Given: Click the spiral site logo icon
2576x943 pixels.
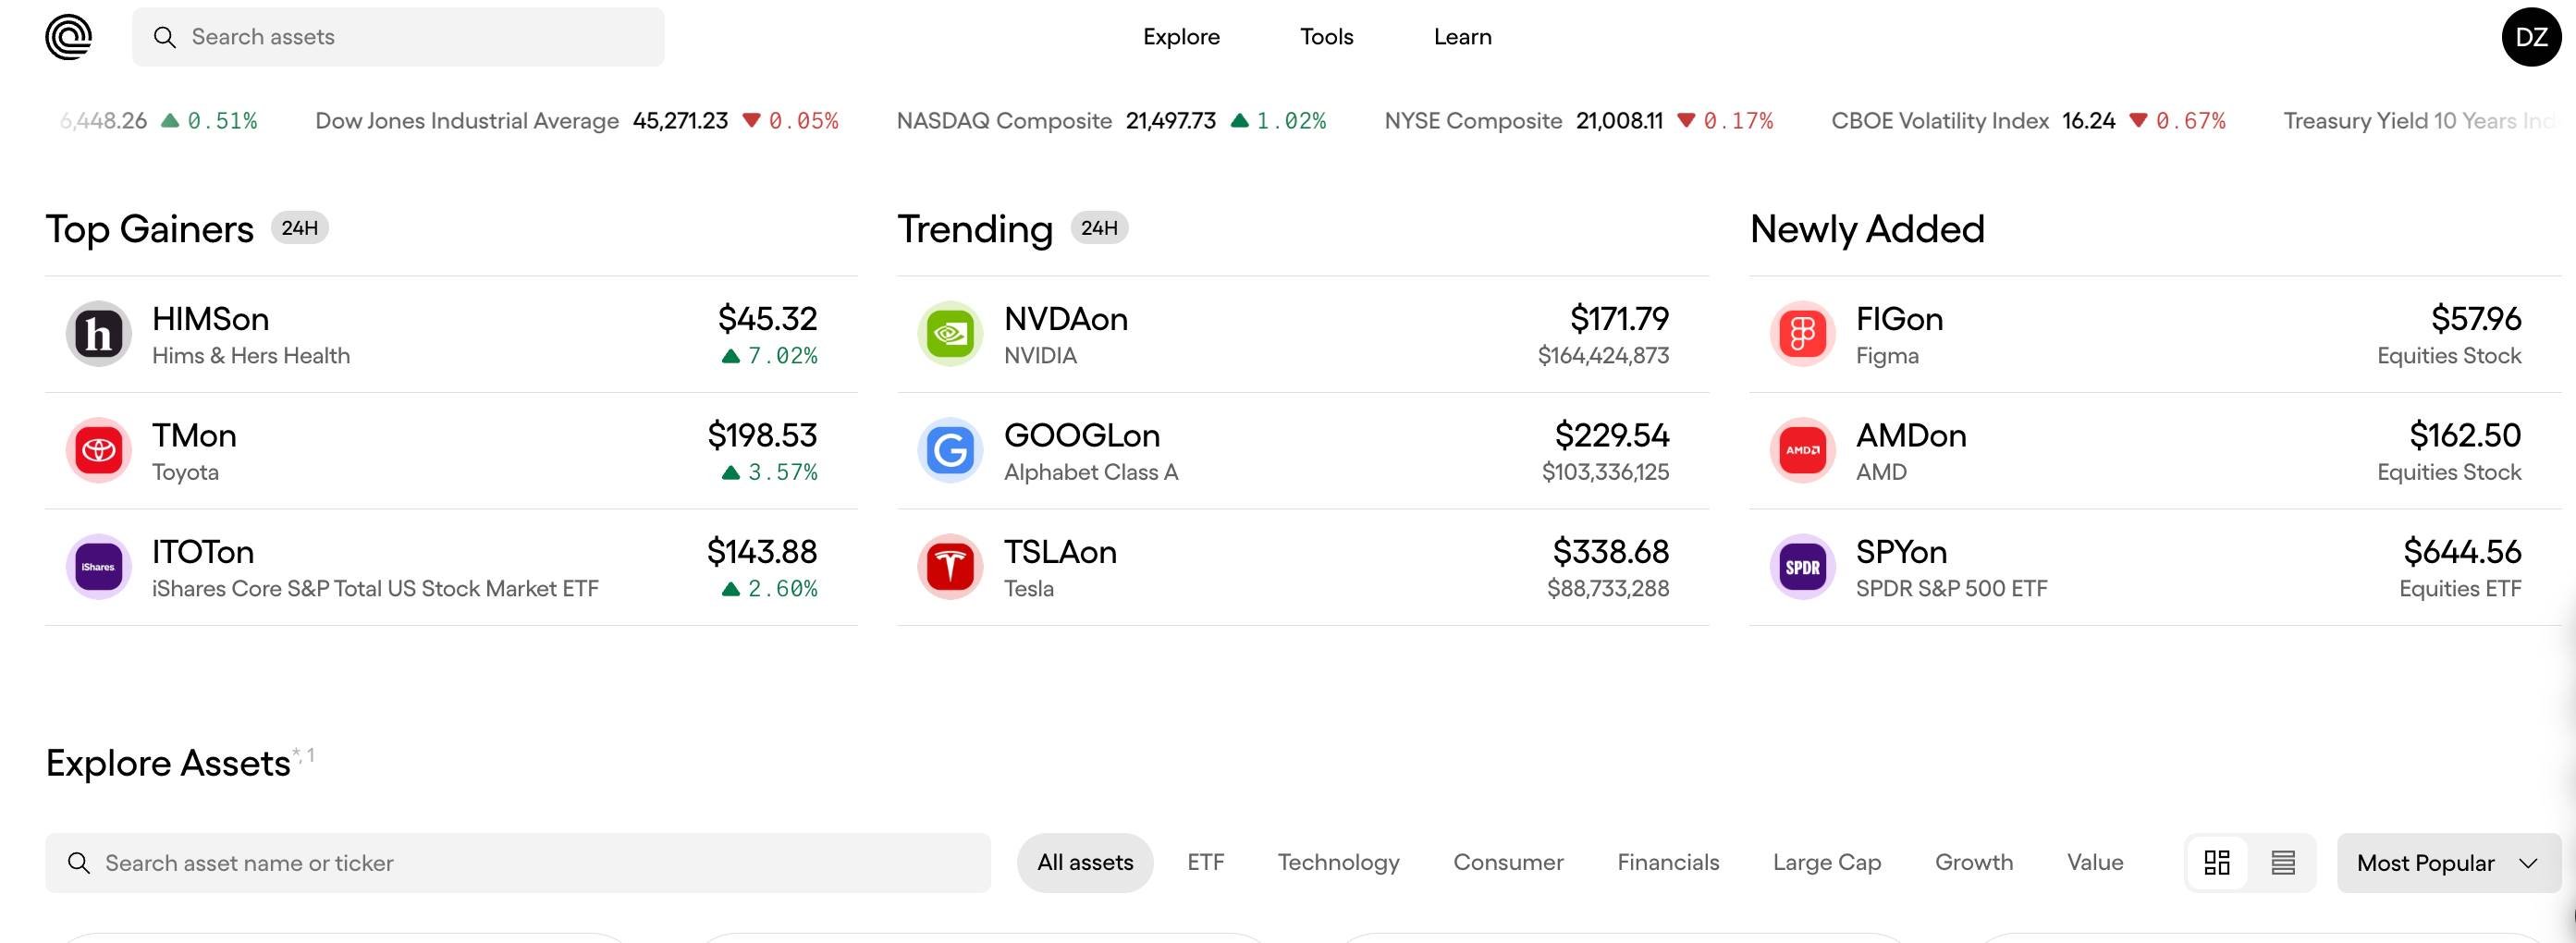Looking at the screenshot, I should 68,37.
